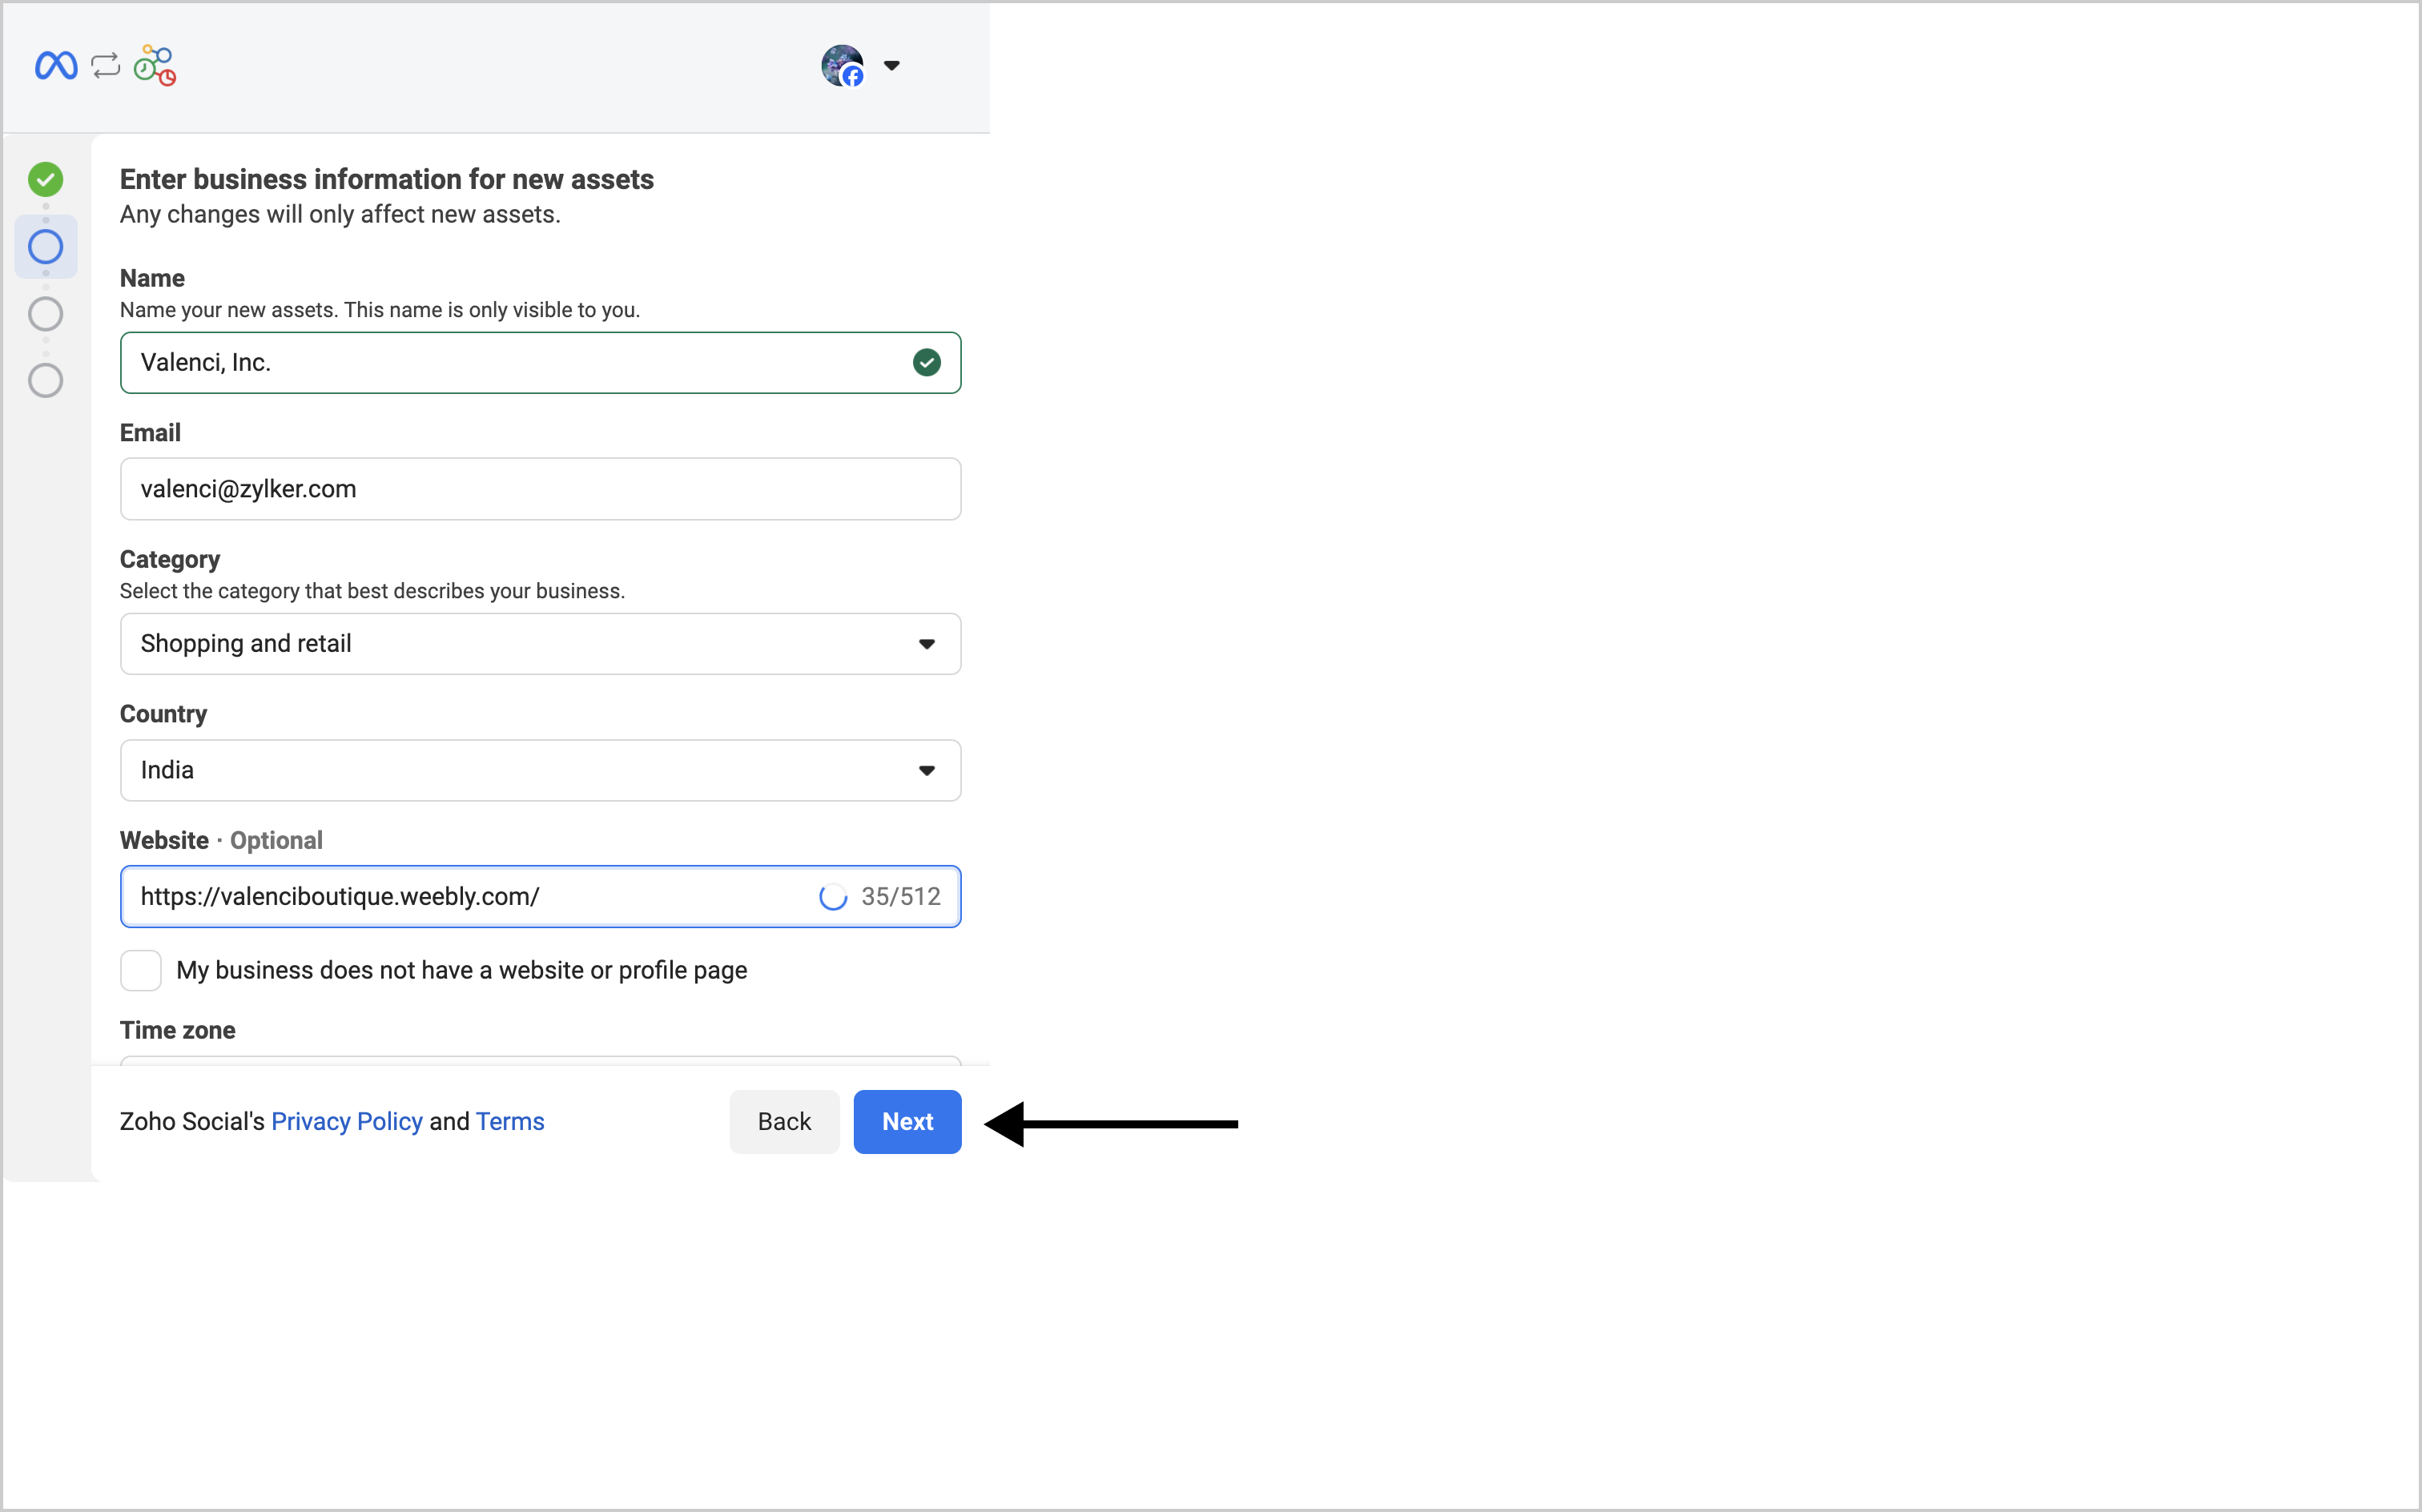Click the third step circle in sidebar
Viewport: 2422px width, 1512px height.
(x=46, y=314)
